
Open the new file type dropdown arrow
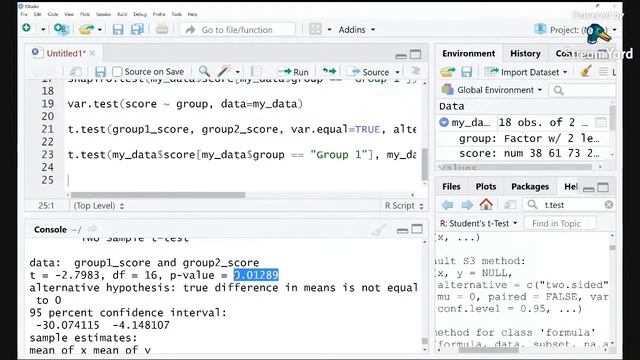43,29
